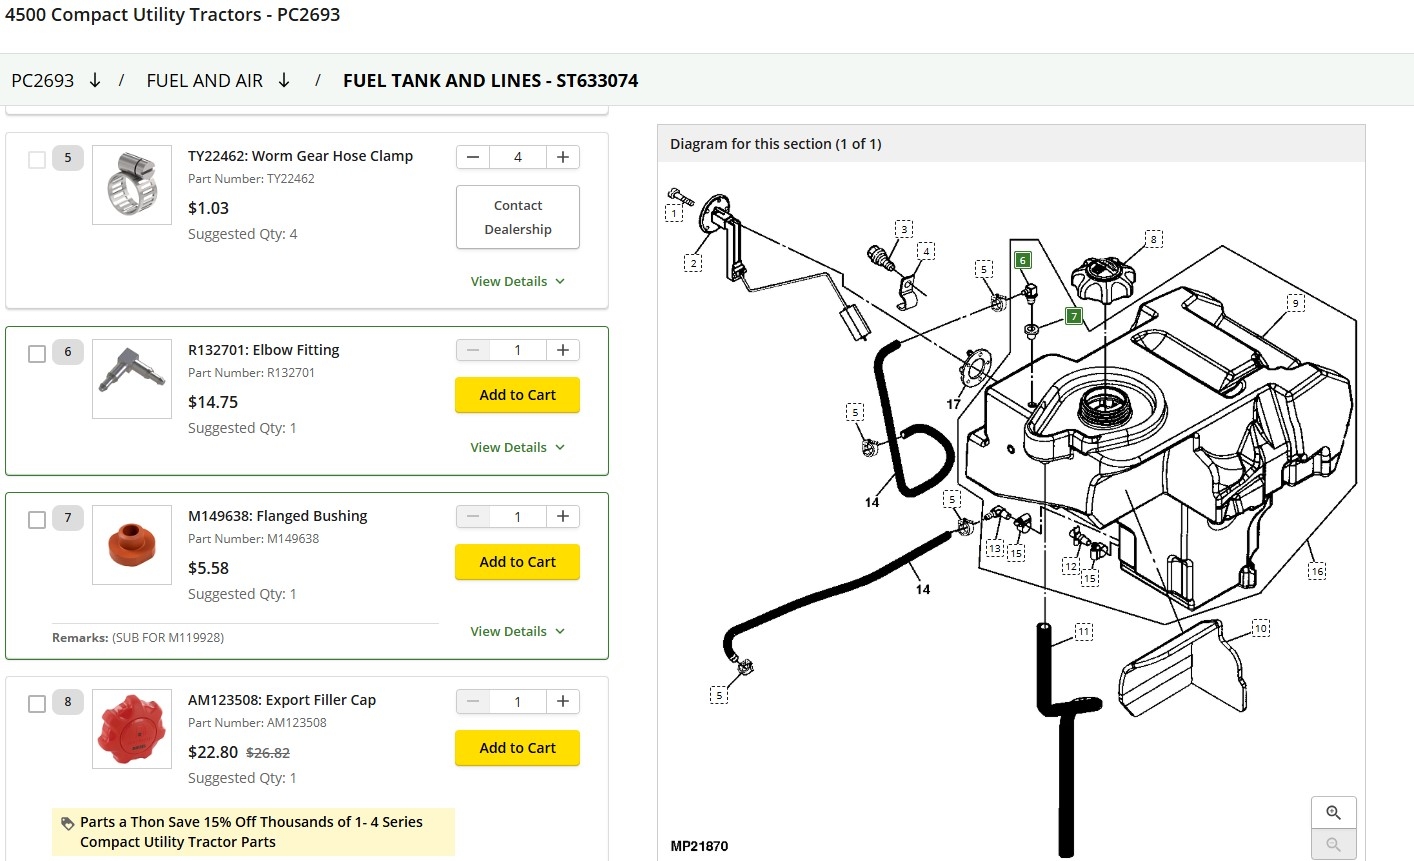The height and width of the screenshot is (861, 1414).
Task: Check the Elbow Fitting item checkbox
Action: [37, 353]
